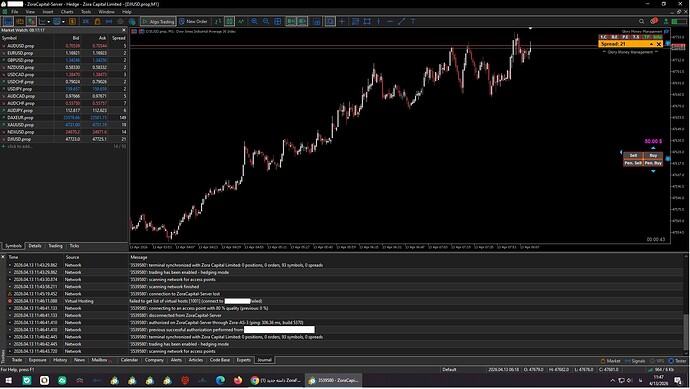Draw a vertical line tool
690x389 pixels.
[378, 21]
